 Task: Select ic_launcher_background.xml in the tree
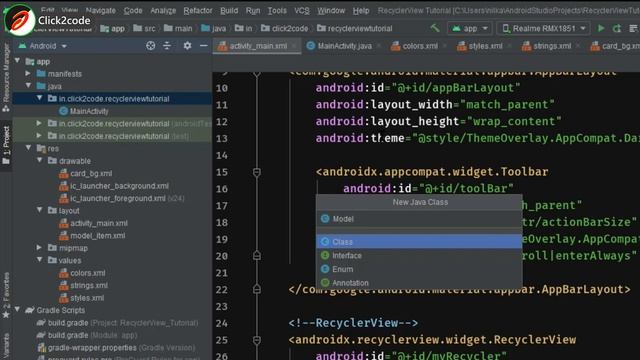(x=114, y=186)
